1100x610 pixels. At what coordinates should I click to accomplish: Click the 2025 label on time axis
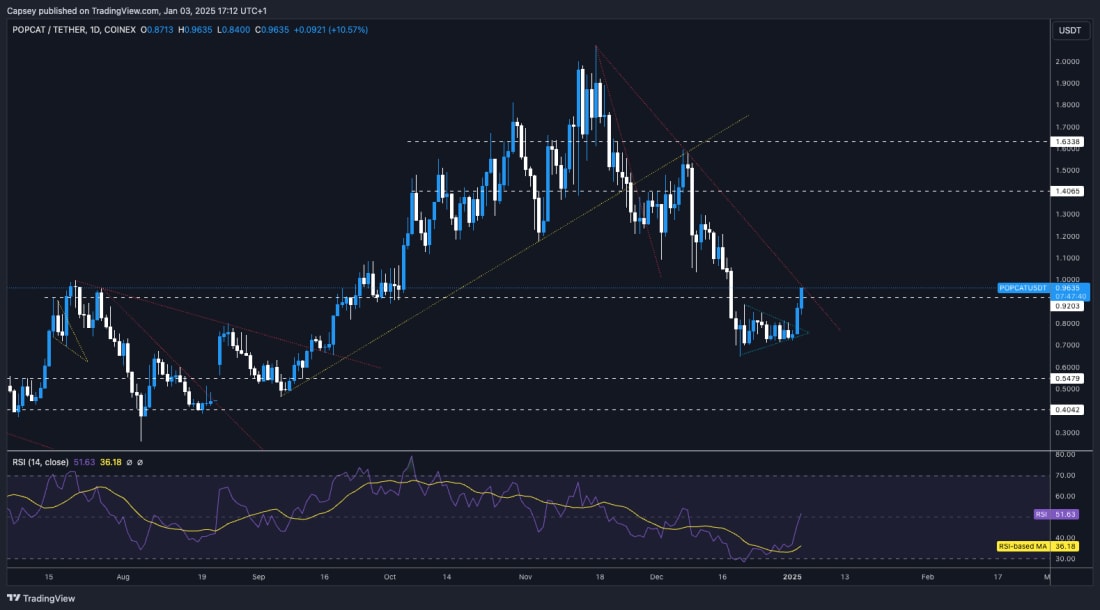792,577
